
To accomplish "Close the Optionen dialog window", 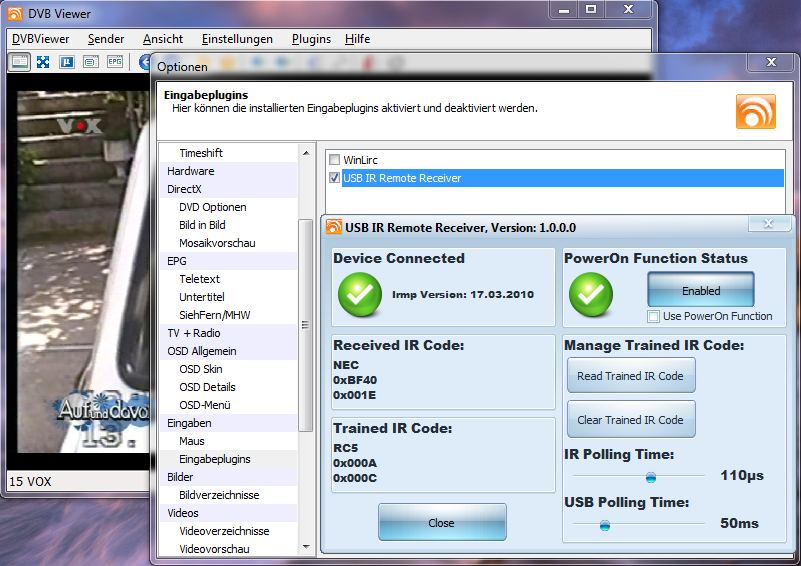I will pyautogui.click(x=771, y=62).
